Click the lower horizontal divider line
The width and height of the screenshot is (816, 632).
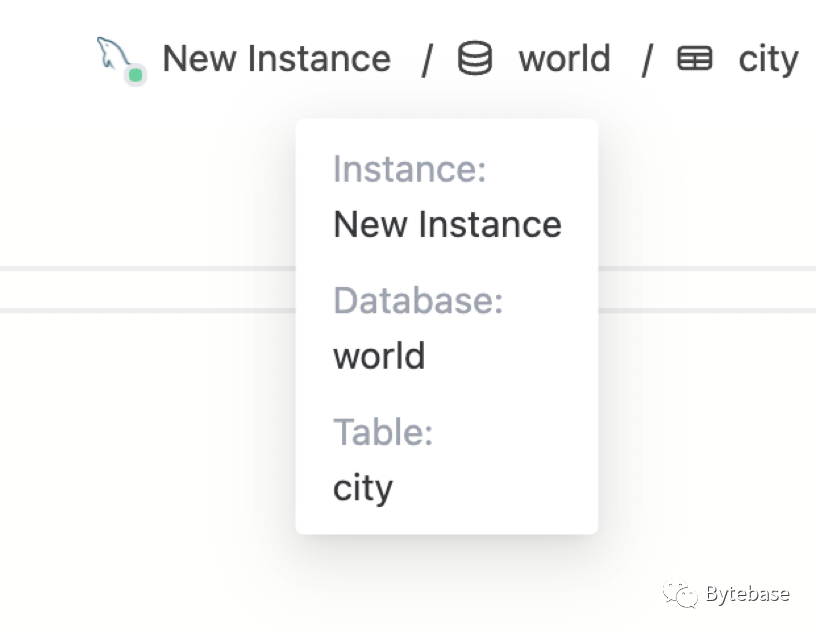150,310
